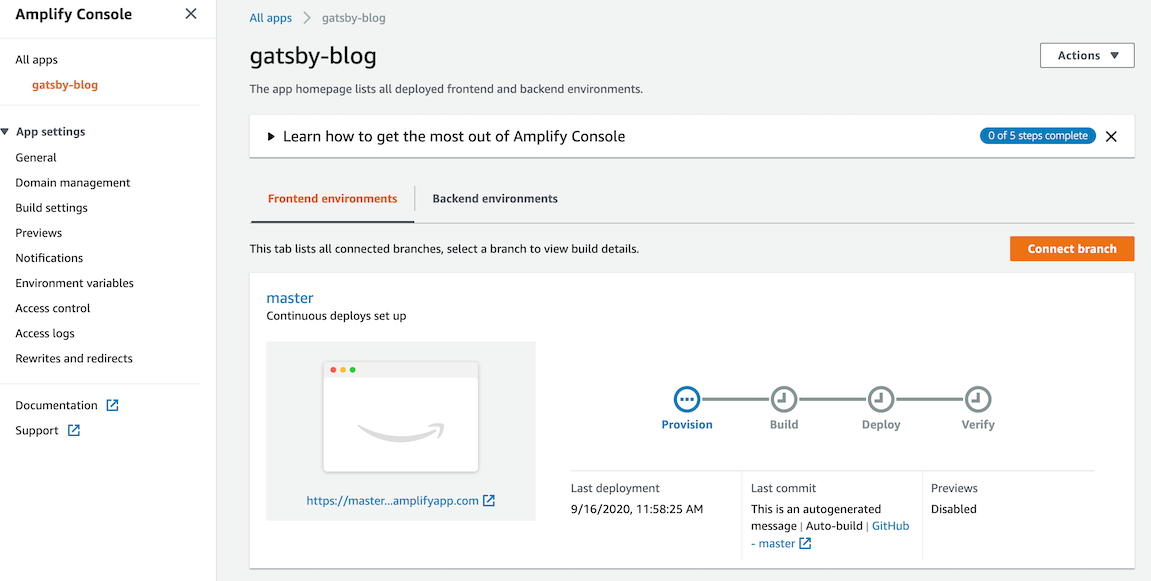This screenshot has height=581, width=1151.
Task: Open General settings
Action: (36, 157)
